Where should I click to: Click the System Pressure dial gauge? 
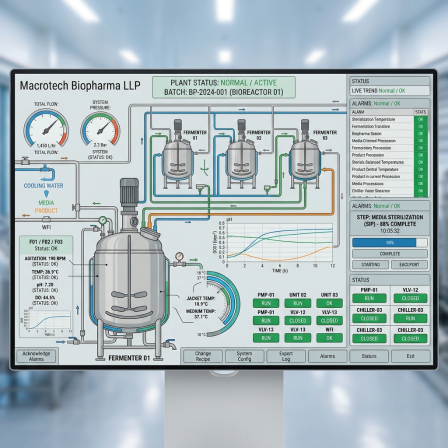(x=100, y=129)
